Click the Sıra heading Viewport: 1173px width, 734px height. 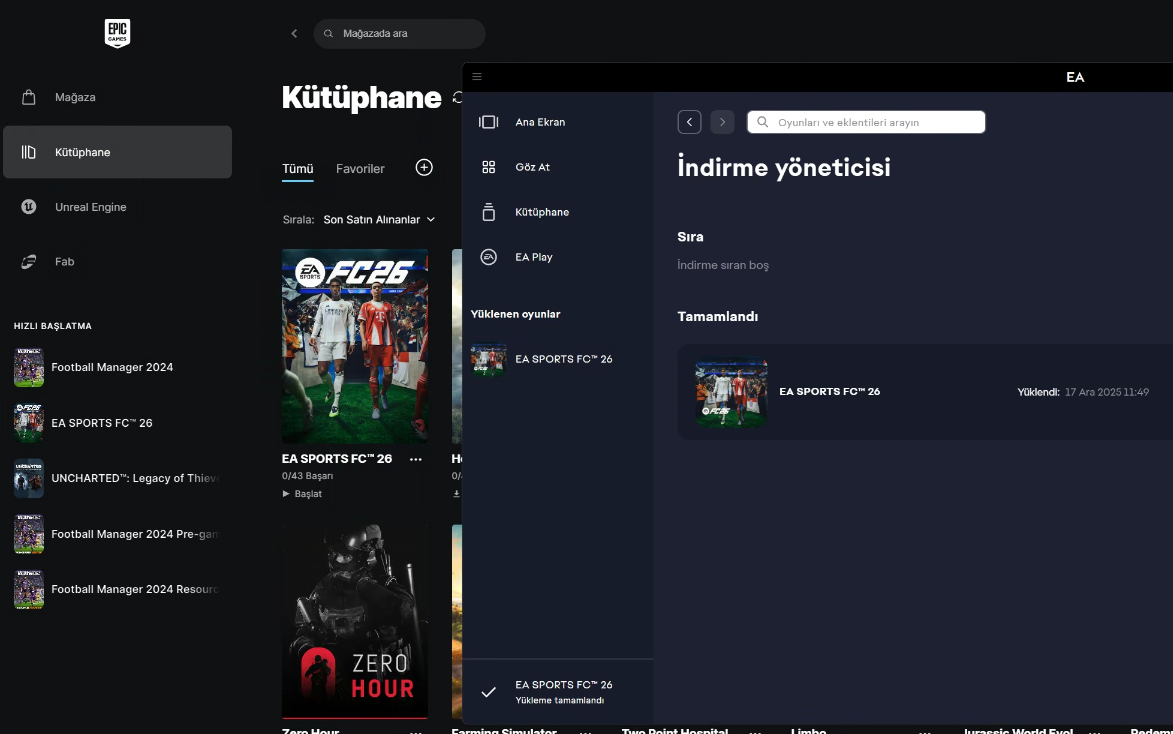click(690, 236)
